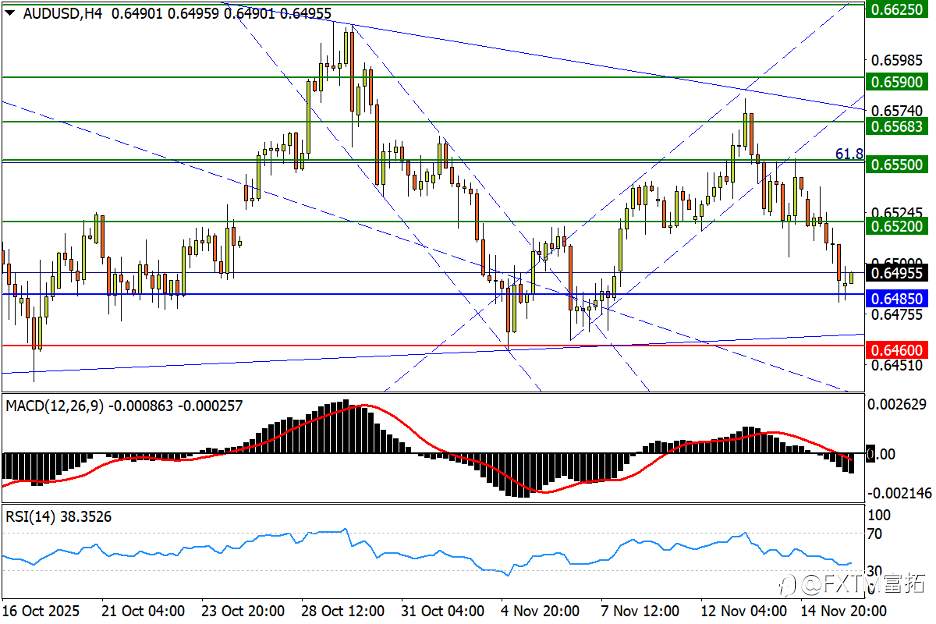Click the 14 Nov 20:00 time label
Image resolution: width=936 pixels, height=624 pixels.
tap(843, 611)
